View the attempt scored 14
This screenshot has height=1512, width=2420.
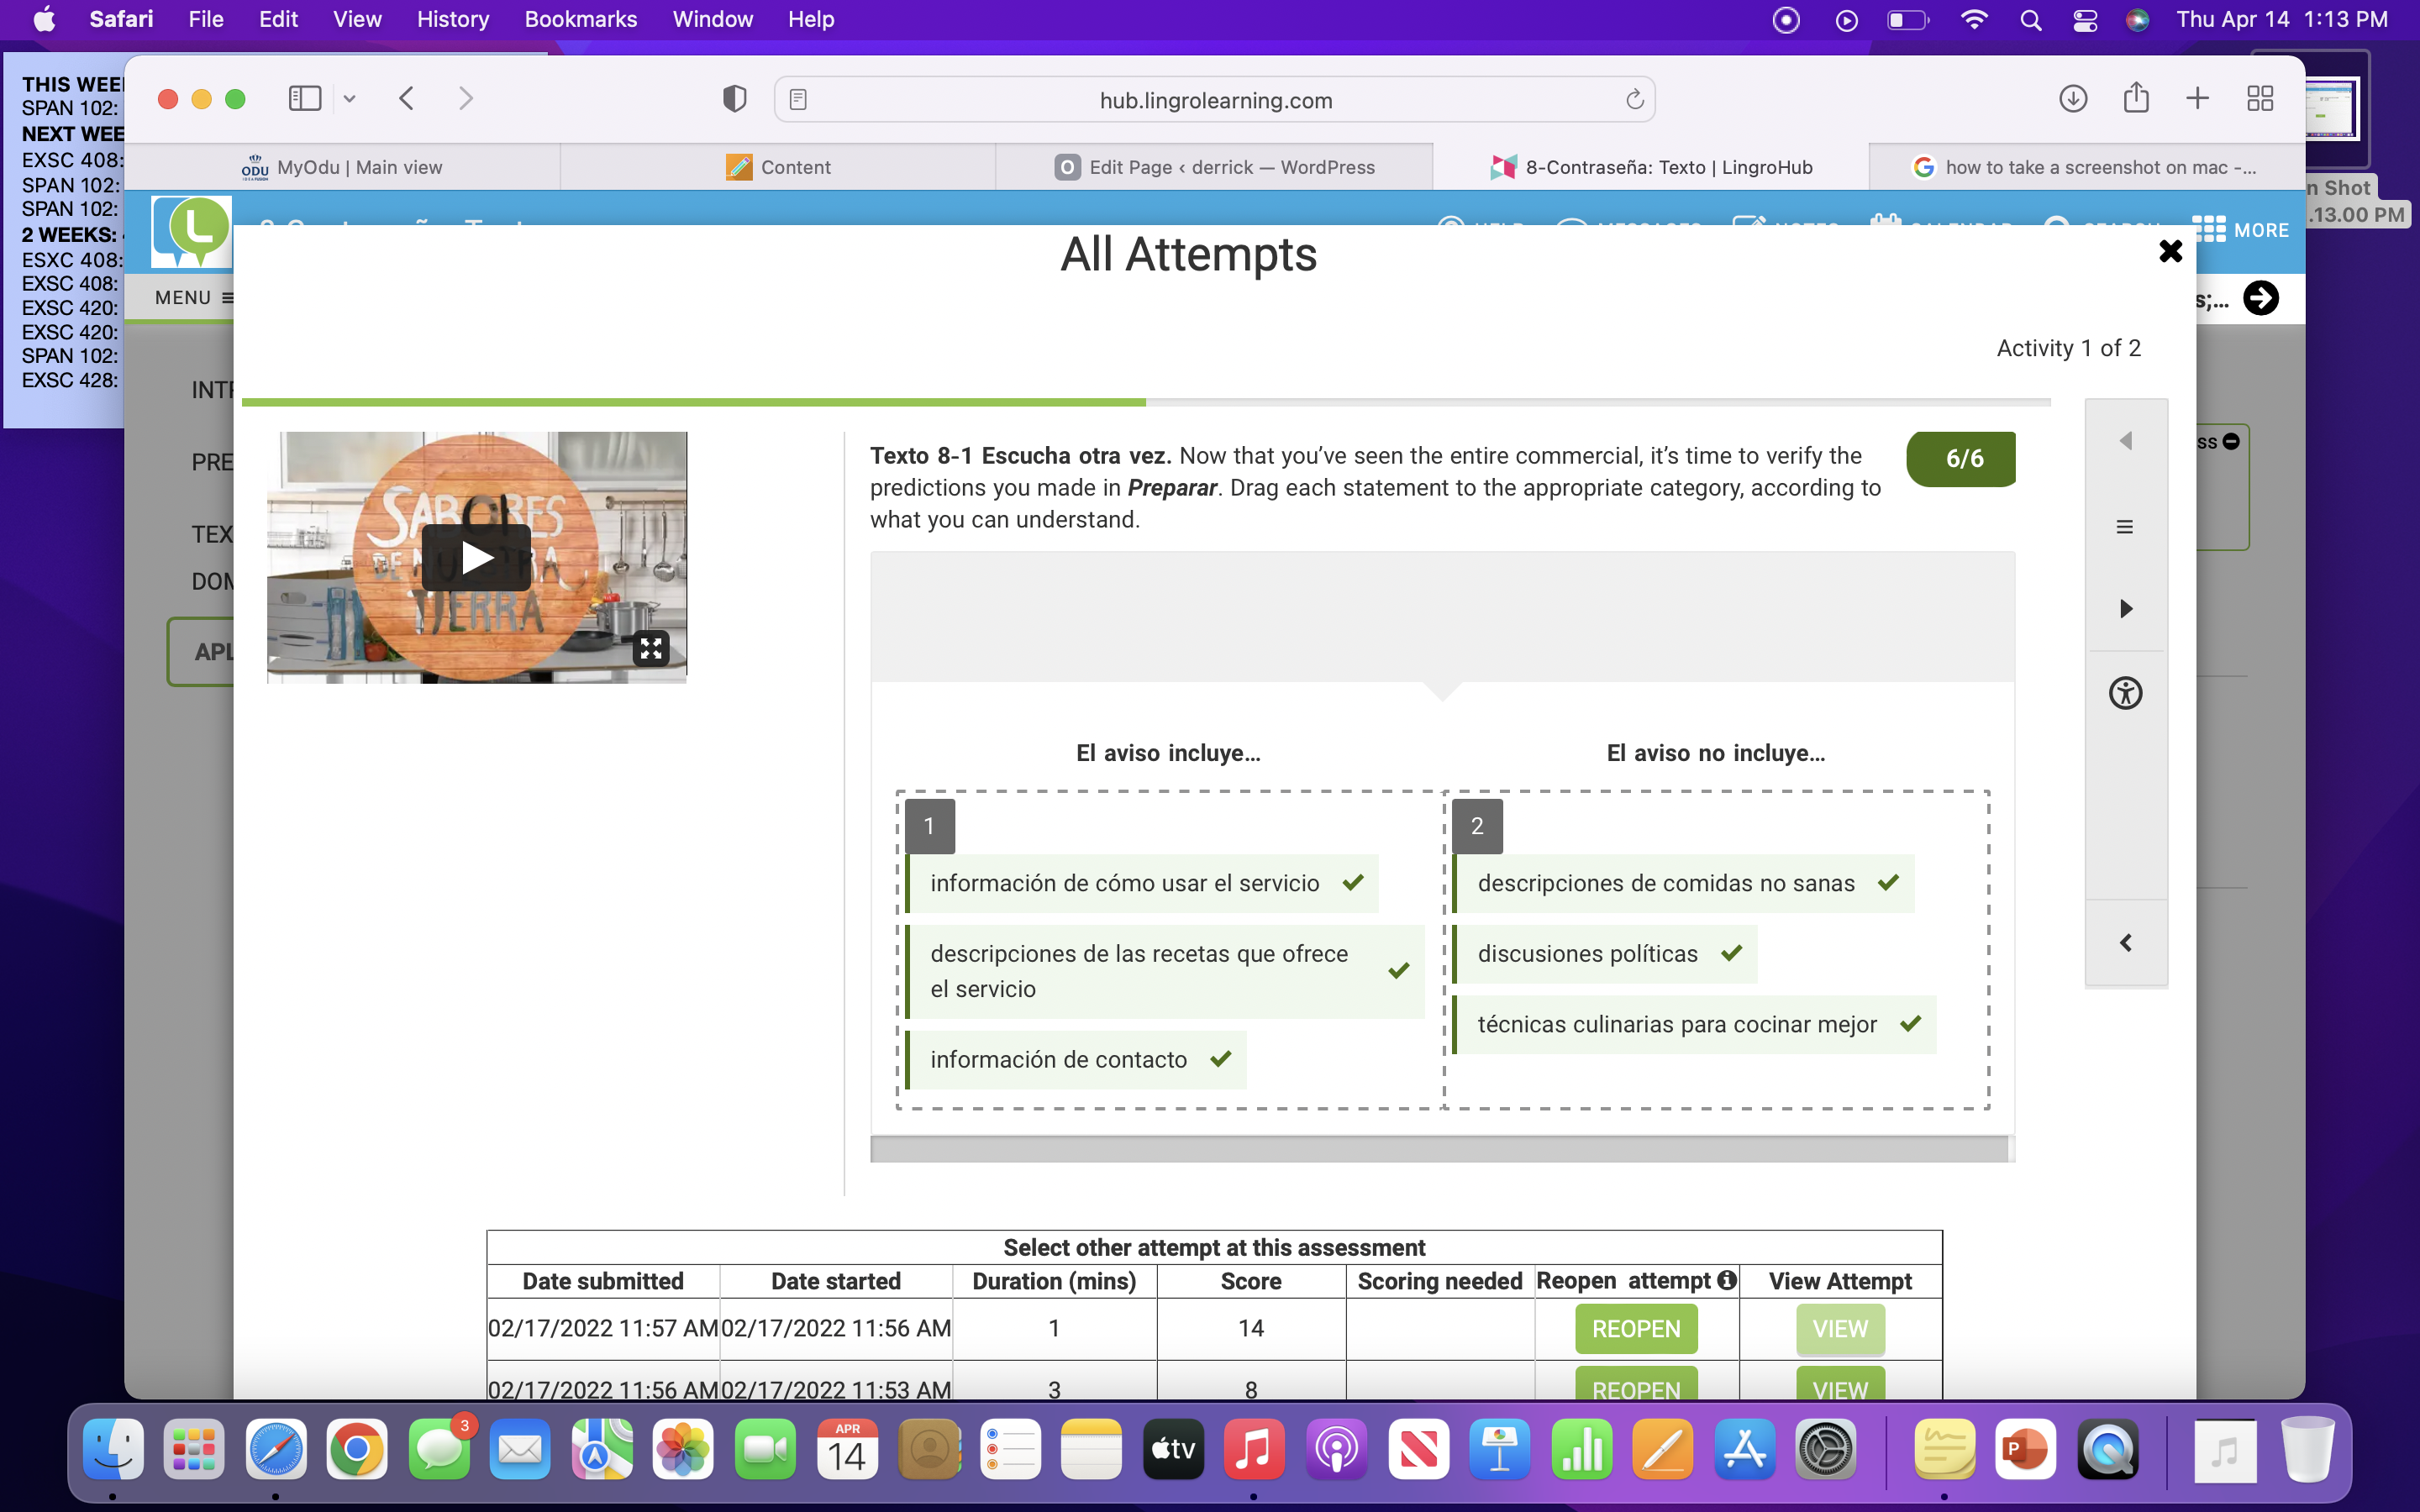pos(1840,1329)
